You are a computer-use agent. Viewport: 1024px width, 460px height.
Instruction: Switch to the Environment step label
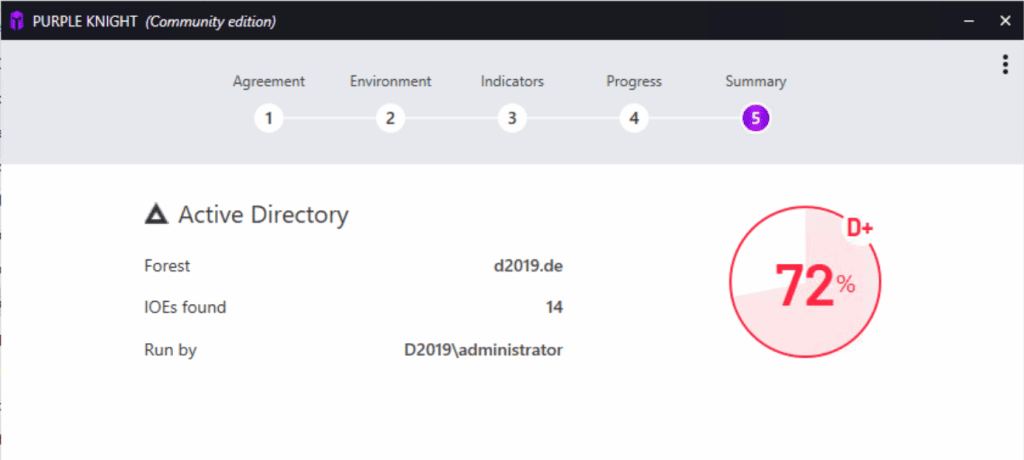pos(390,82)
